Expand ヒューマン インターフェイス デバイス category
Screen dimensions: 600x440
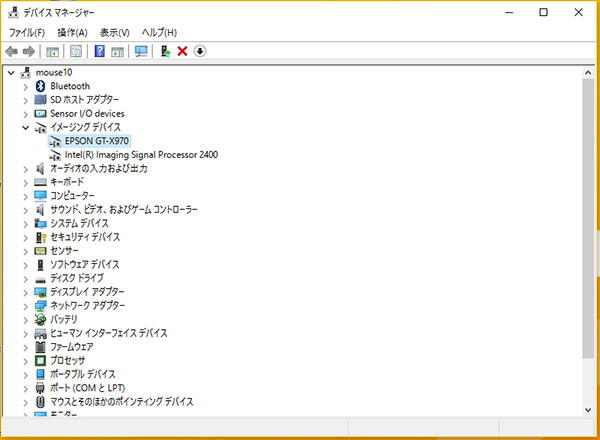(25, 334)
